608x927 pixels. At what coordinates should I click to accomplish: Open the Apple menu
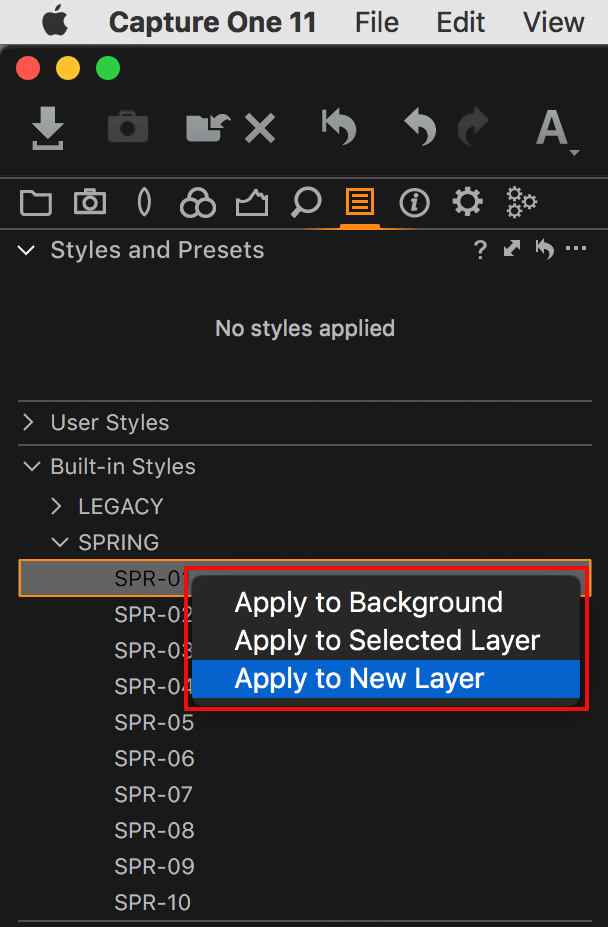pyautogui.click(x=55, y=22)
